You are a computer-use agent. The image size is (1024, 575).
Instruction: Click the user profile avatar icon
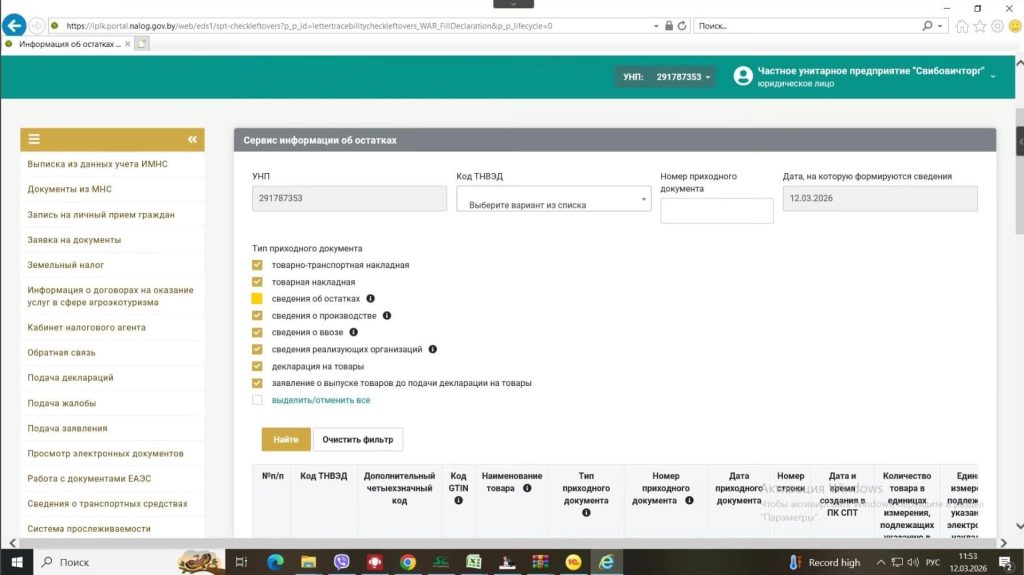[743, 76]
